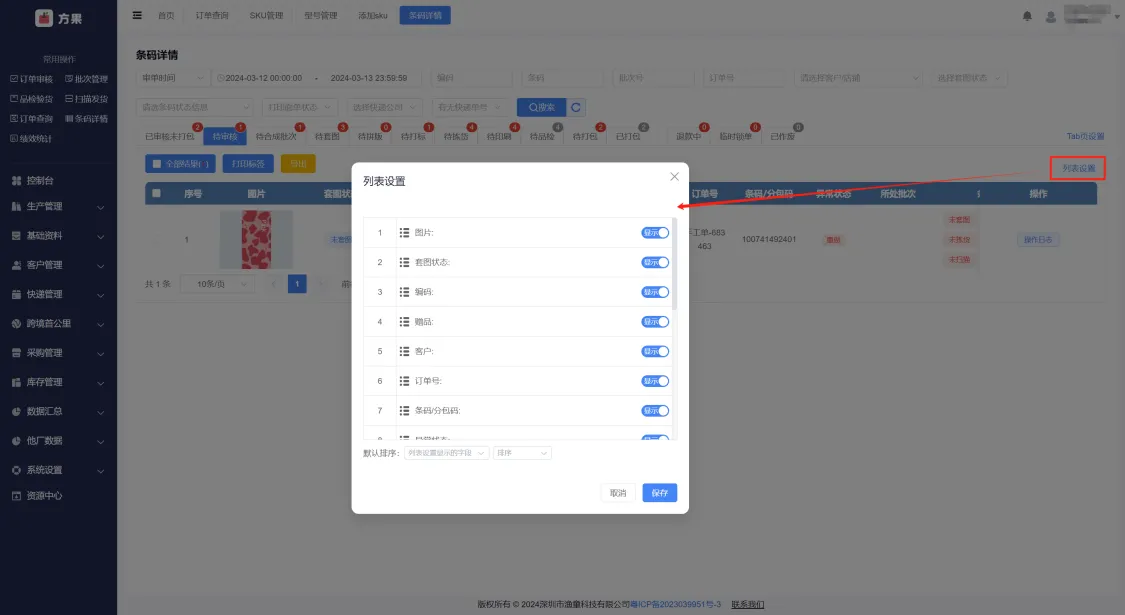Open 订单审核 shortcut in sidebar
The width and height of the screenshot is (1125, 615).
click(x=32, y=79)
